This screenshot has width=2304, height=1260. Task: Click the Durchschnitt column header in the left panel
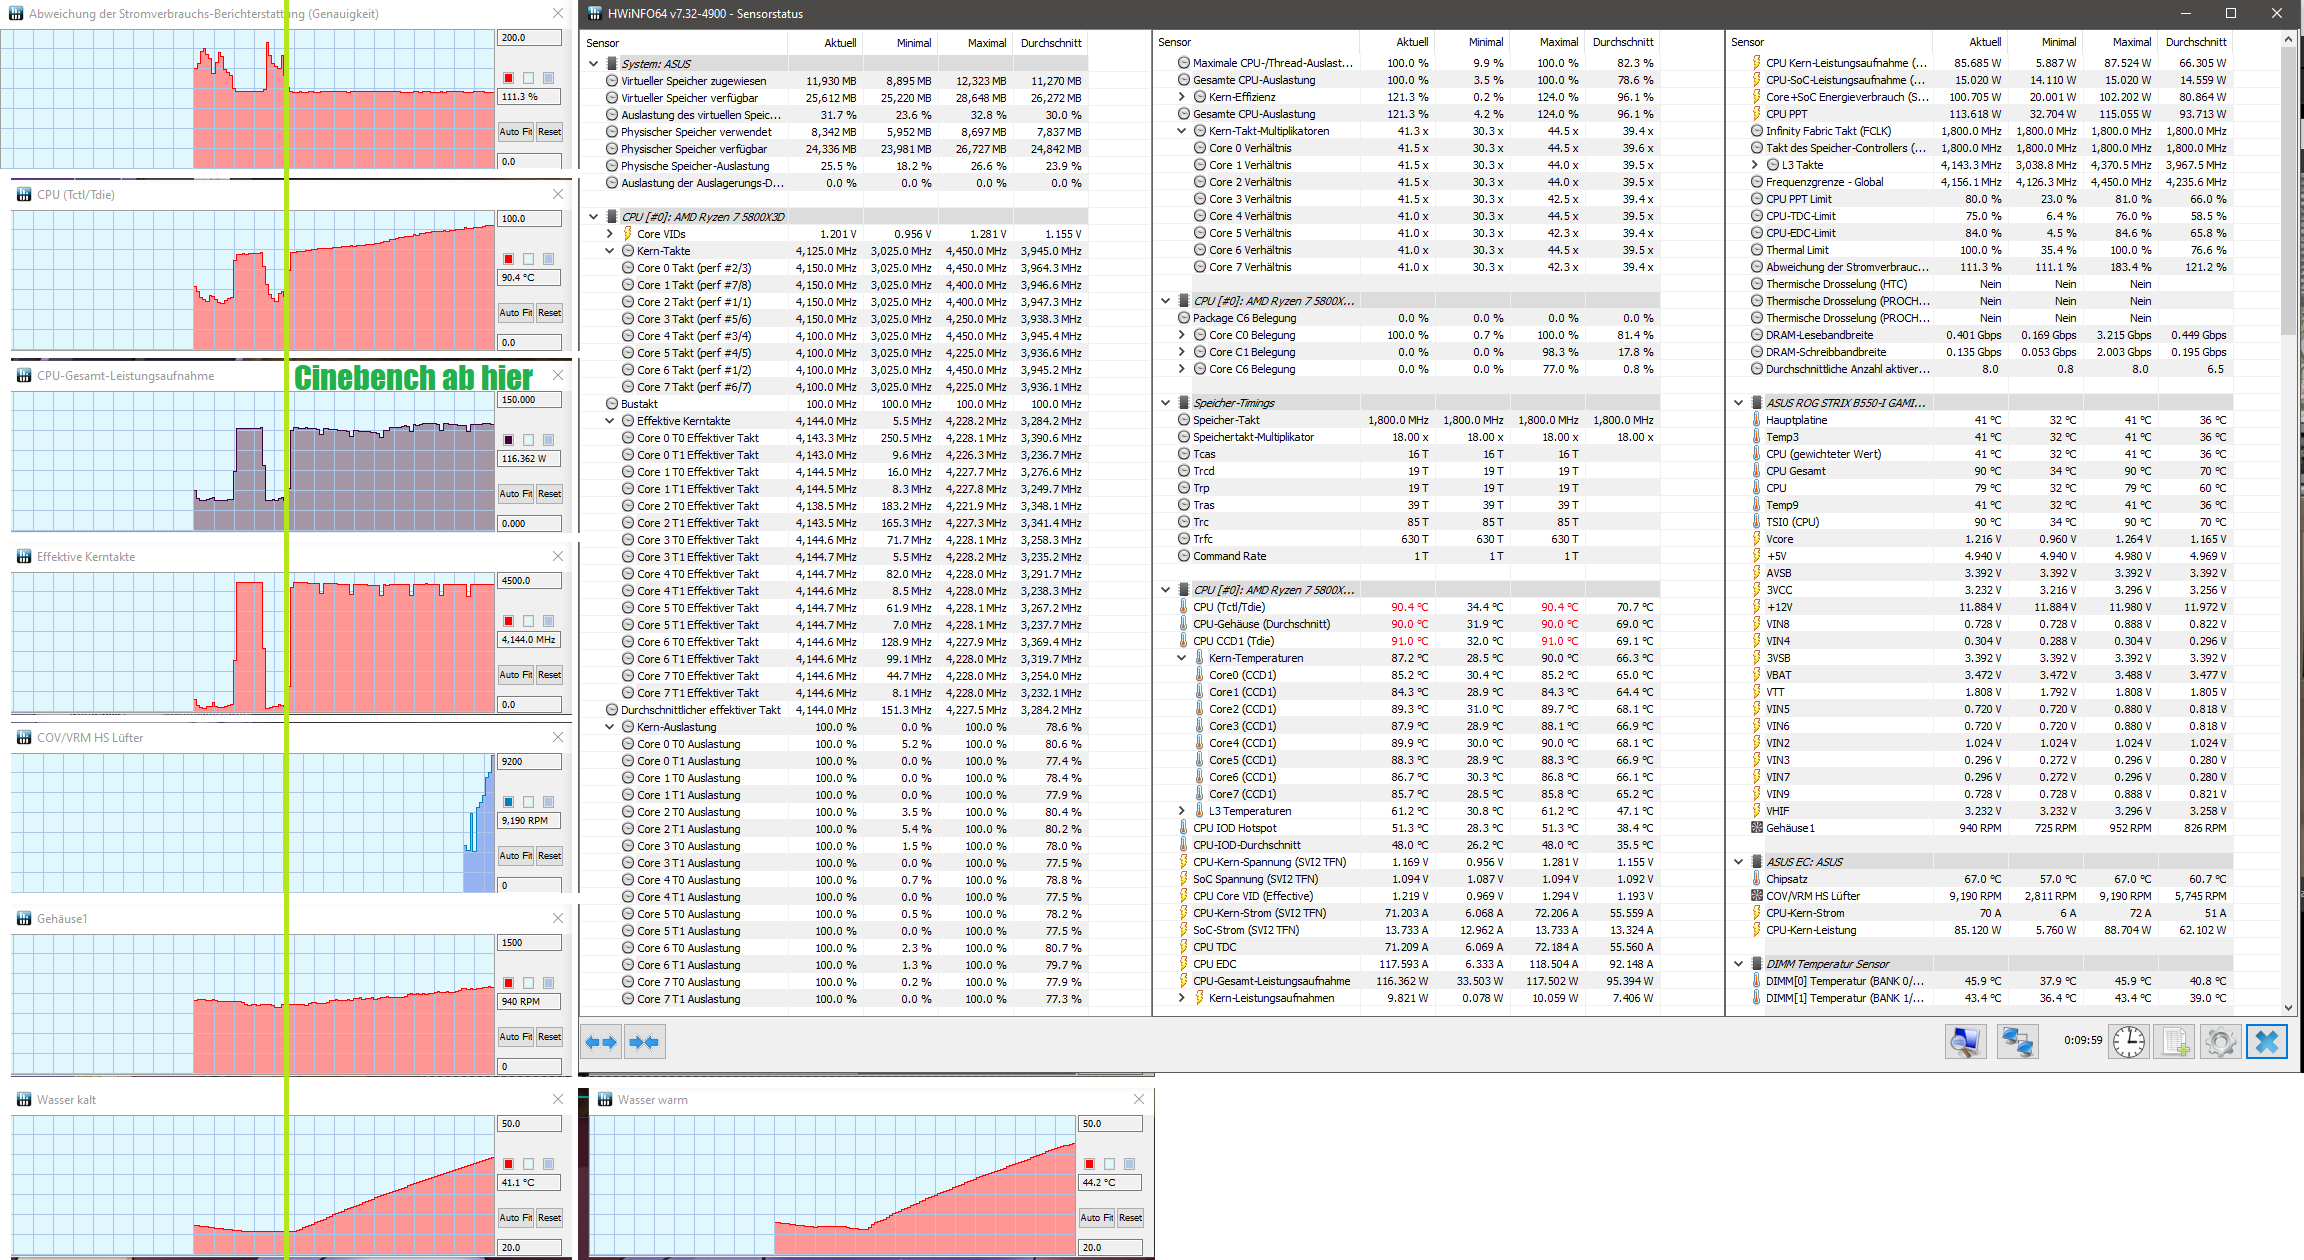point(1050,43)
